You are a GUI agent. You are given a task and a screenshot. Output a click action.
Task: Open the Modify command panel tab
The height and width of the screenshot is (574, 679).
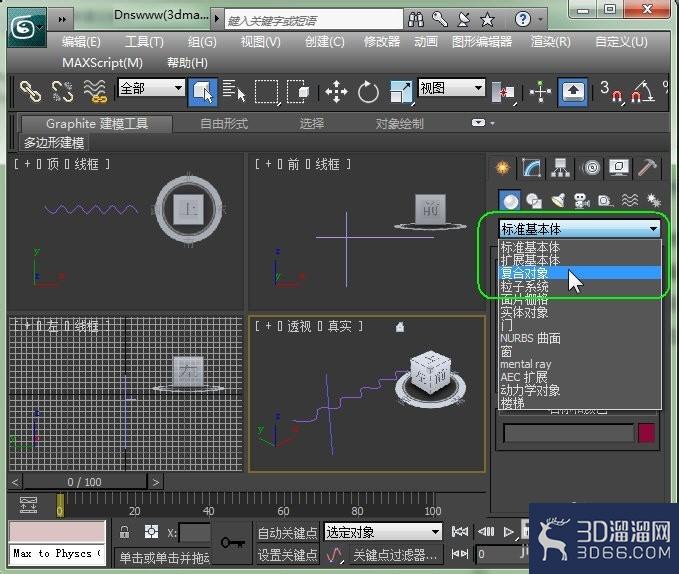[x=531, y=168]
